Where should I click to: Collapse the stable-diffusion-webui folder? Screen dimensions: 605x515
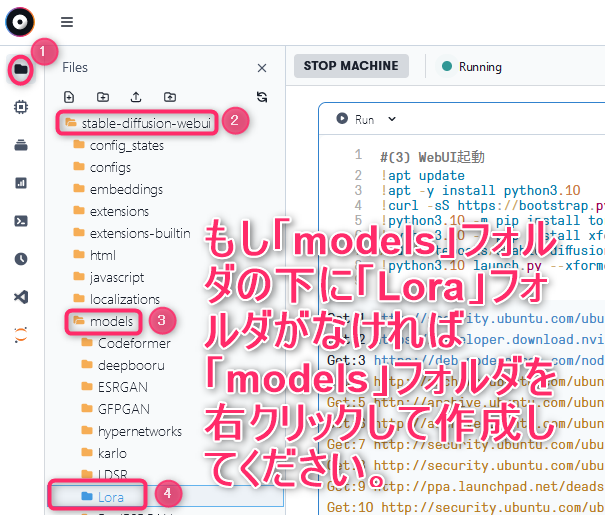pyautogui.click(x=138, y=123)
